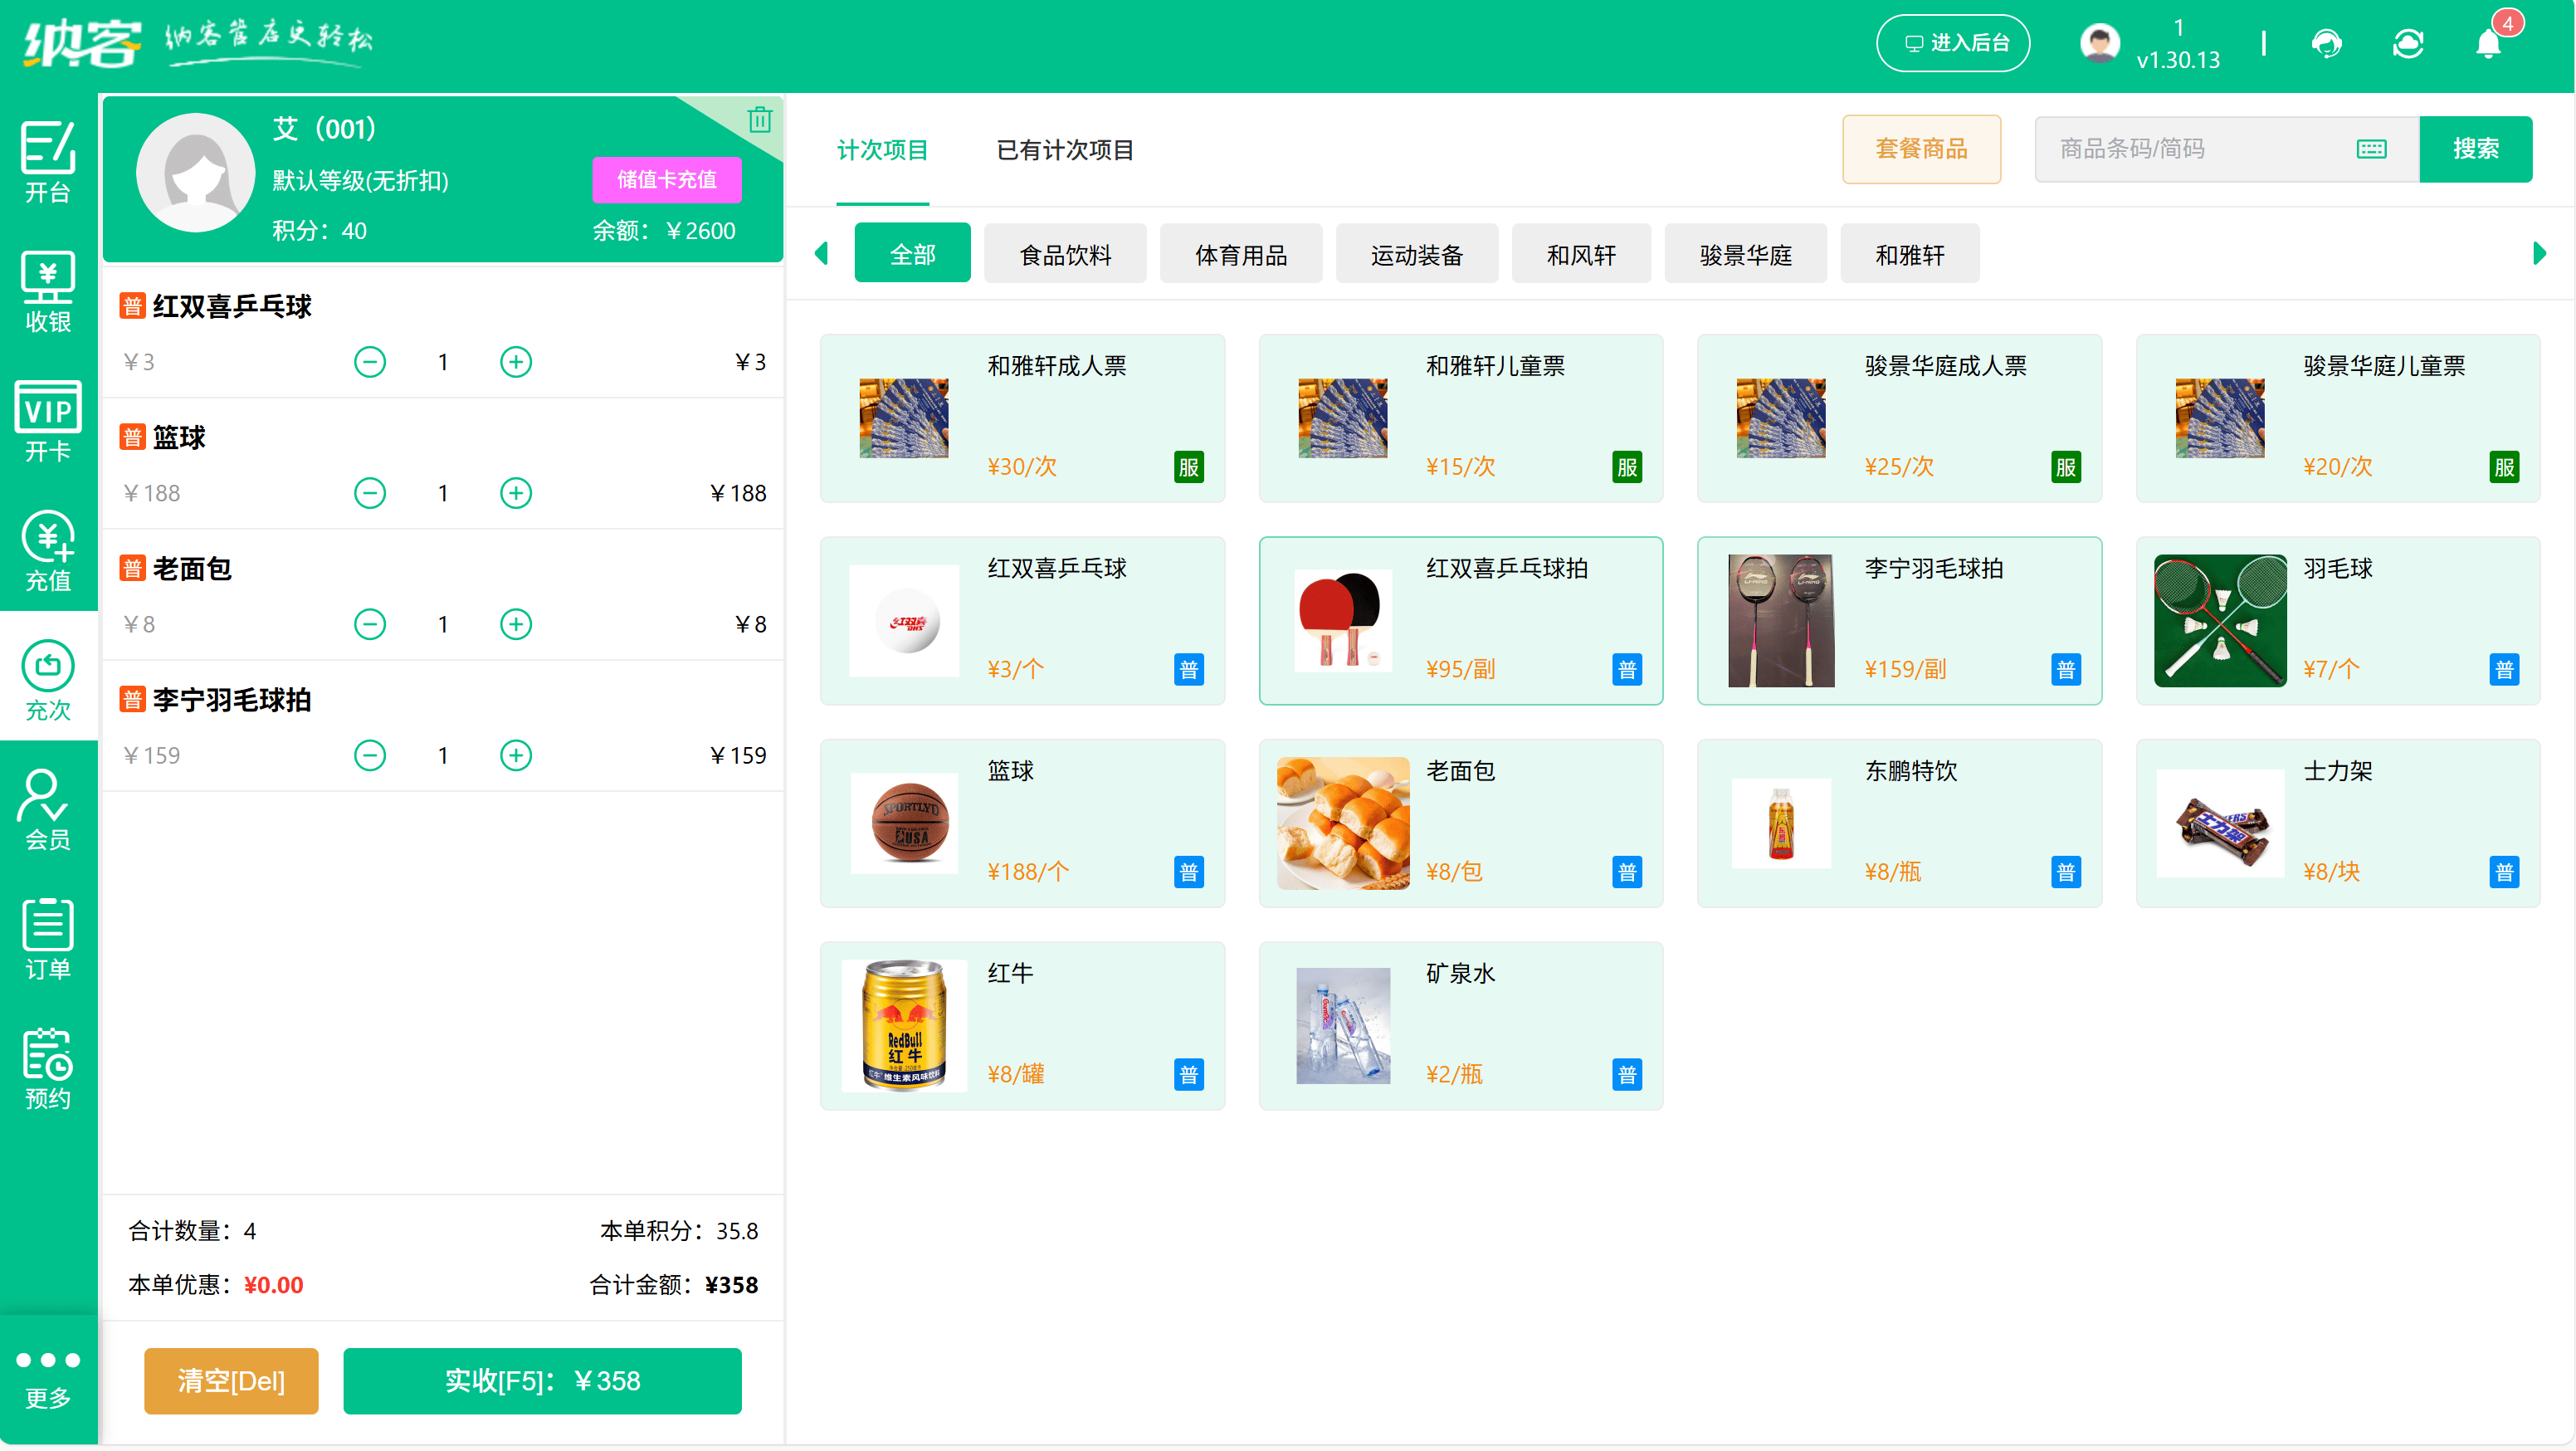Open the 套餐商品 package products button
The width and height of the screenshot is (2576, 1451).
(x=1921, y=148)
